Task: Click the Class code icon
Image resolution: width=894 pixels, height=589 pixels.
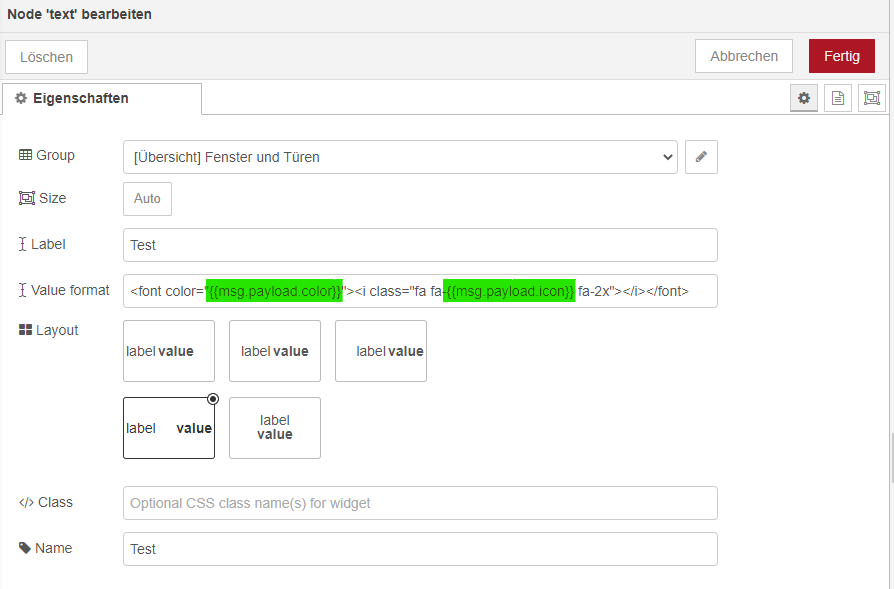Action: coord(26,502)
